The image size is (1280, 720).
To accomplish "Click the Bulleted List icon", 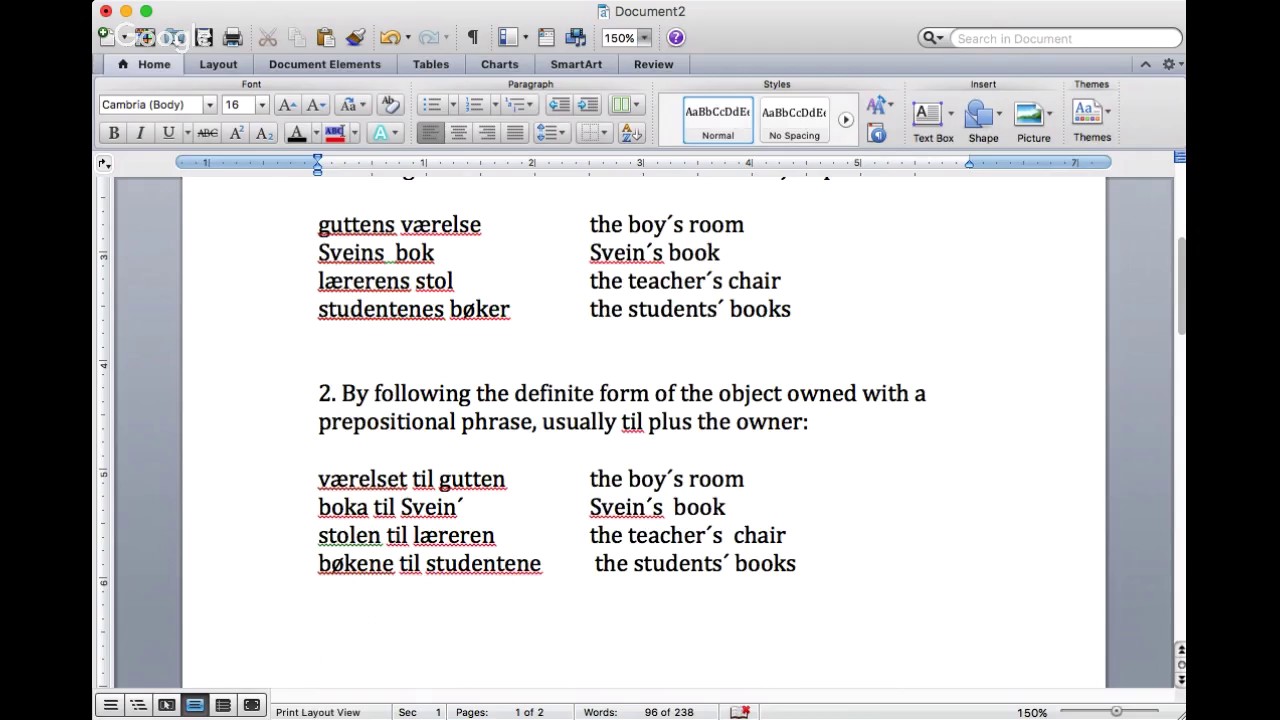I will click(x=431, y=105).
